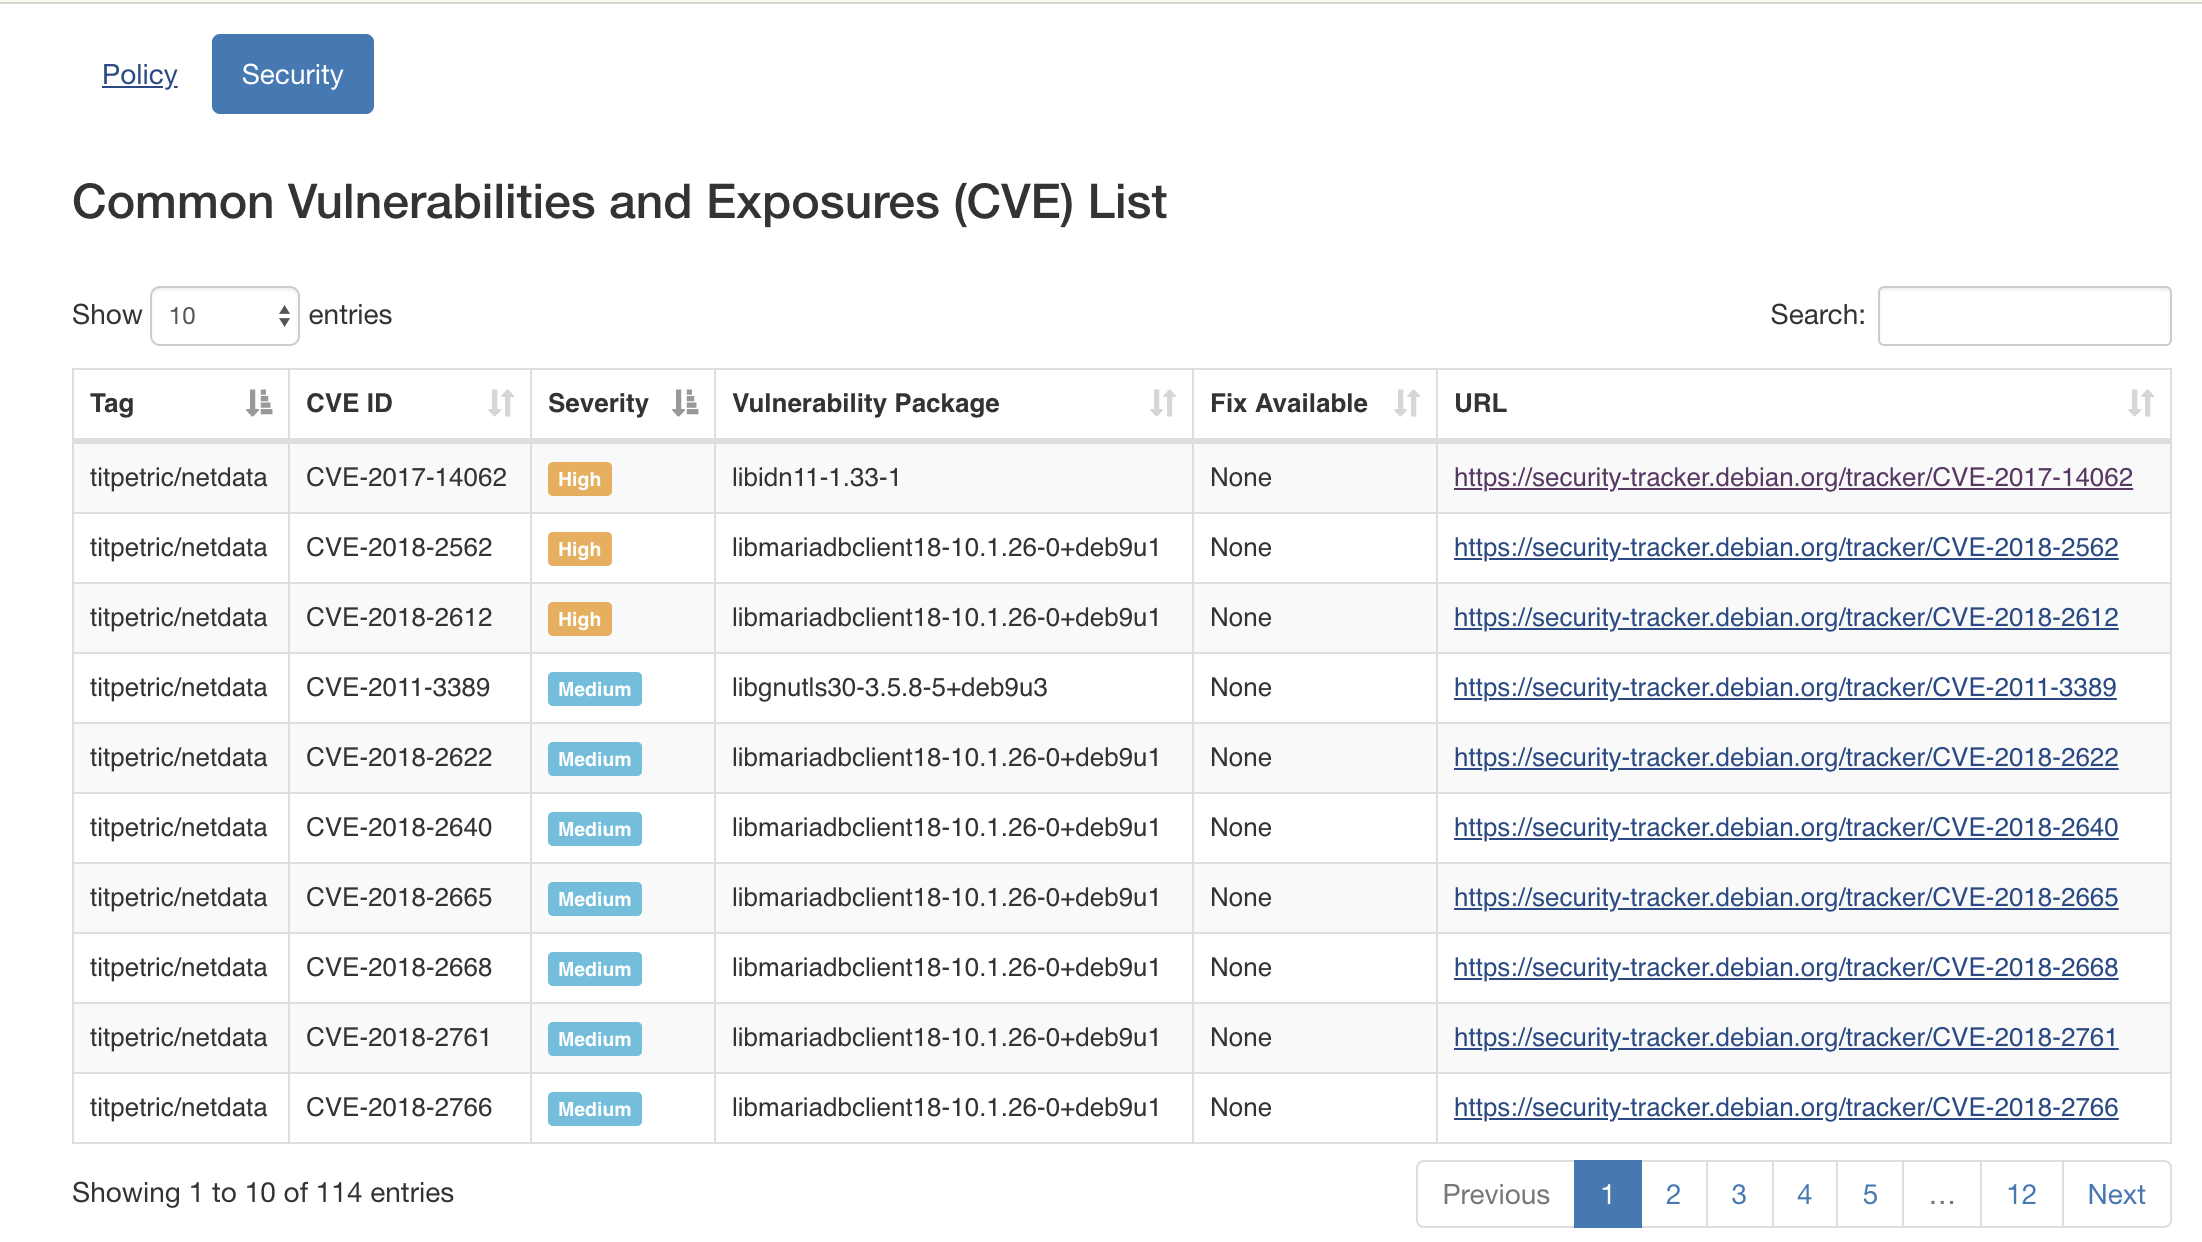Open tracker link for CVE-2018-2562

tap(1786, 548)
